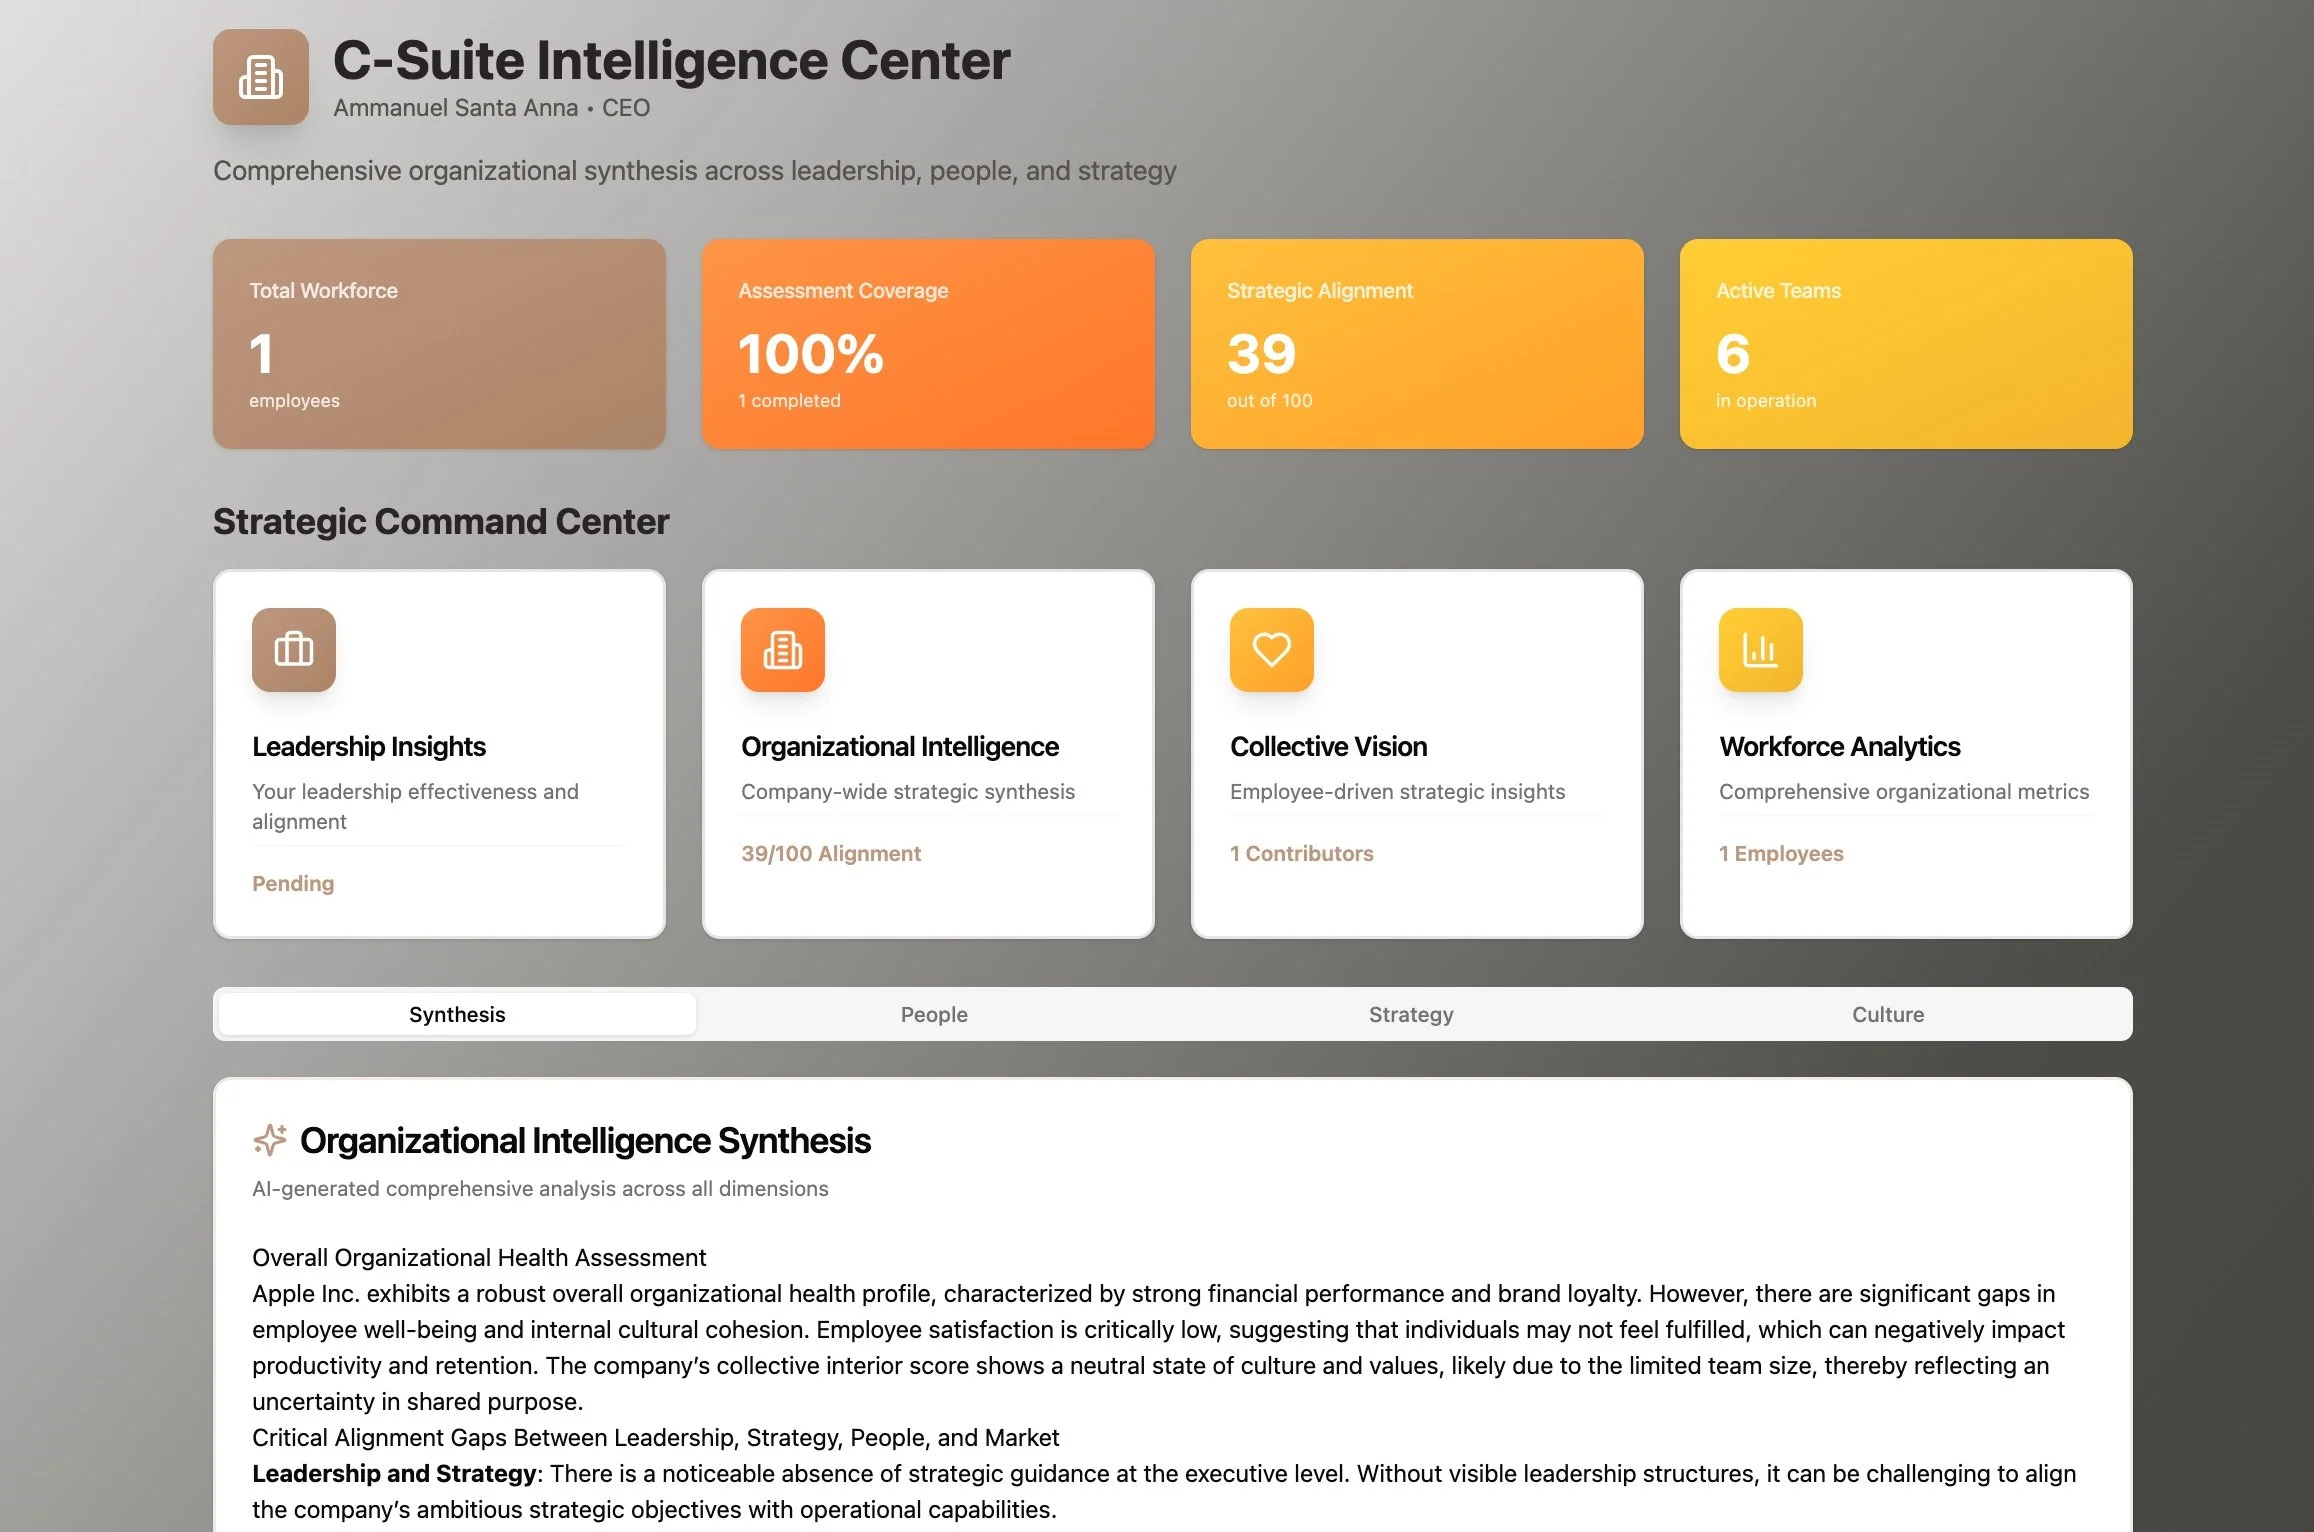Open the Leadership Insights card title
The width and height of the screenshot is (2314, 1532).
click(x=368, y=746)
